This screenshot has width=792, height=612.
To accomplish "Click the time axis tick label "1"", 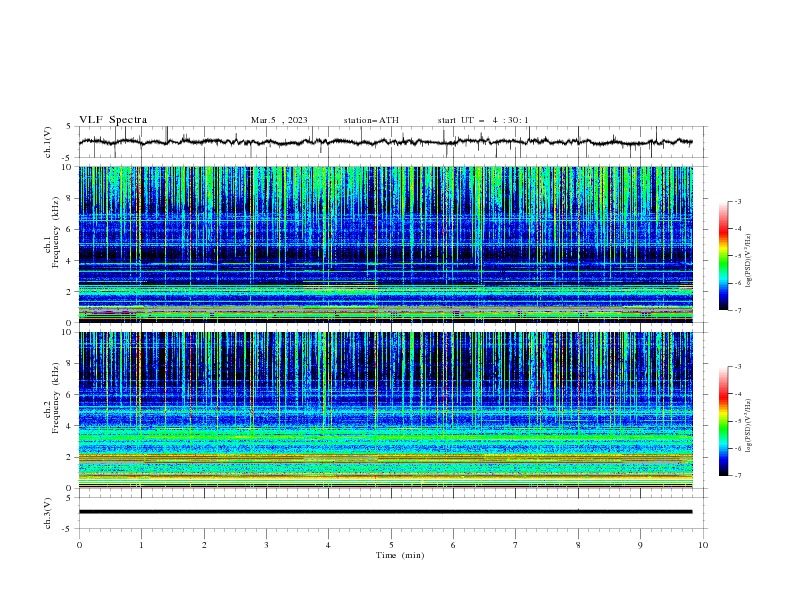I will [x=141, y=545].
